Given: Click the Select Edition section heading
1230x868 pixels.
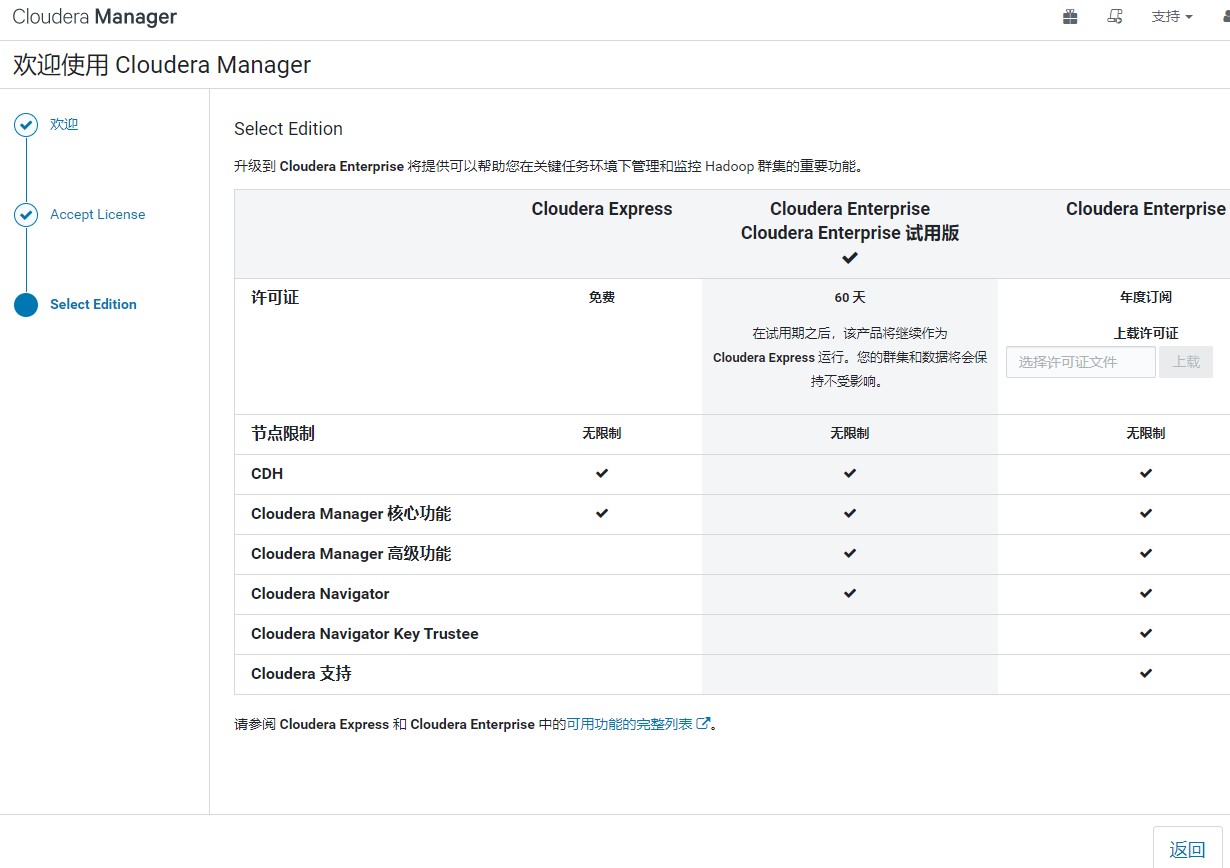Looking at the screenshot, I should (288, 129).
